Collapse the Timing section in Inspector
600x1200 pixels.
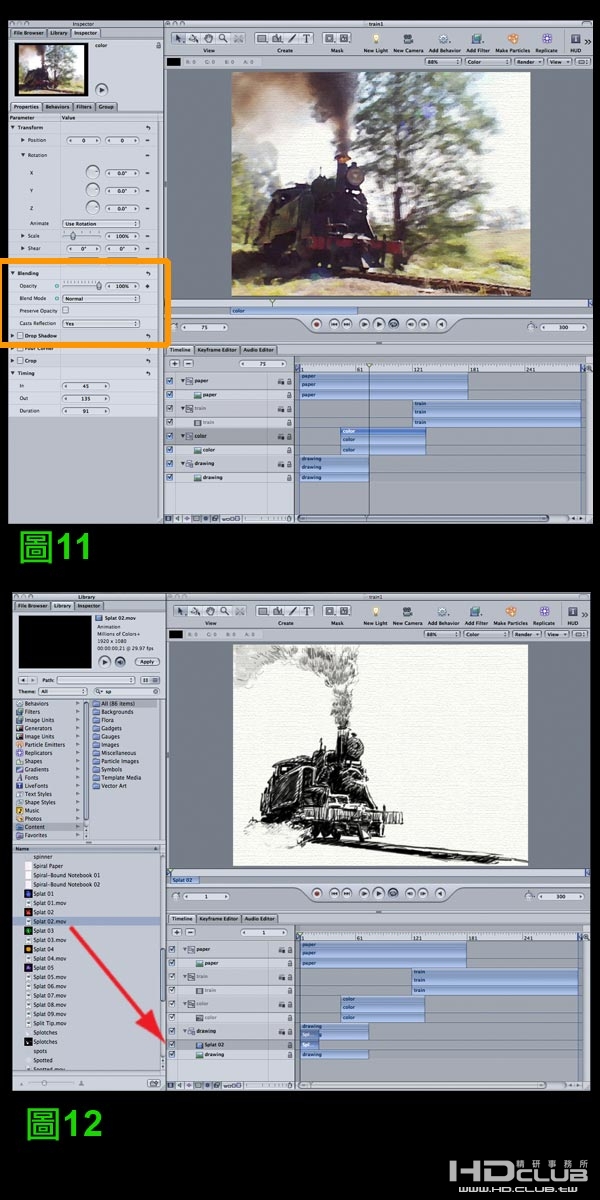pyautogui.click(x=13, y=373)
